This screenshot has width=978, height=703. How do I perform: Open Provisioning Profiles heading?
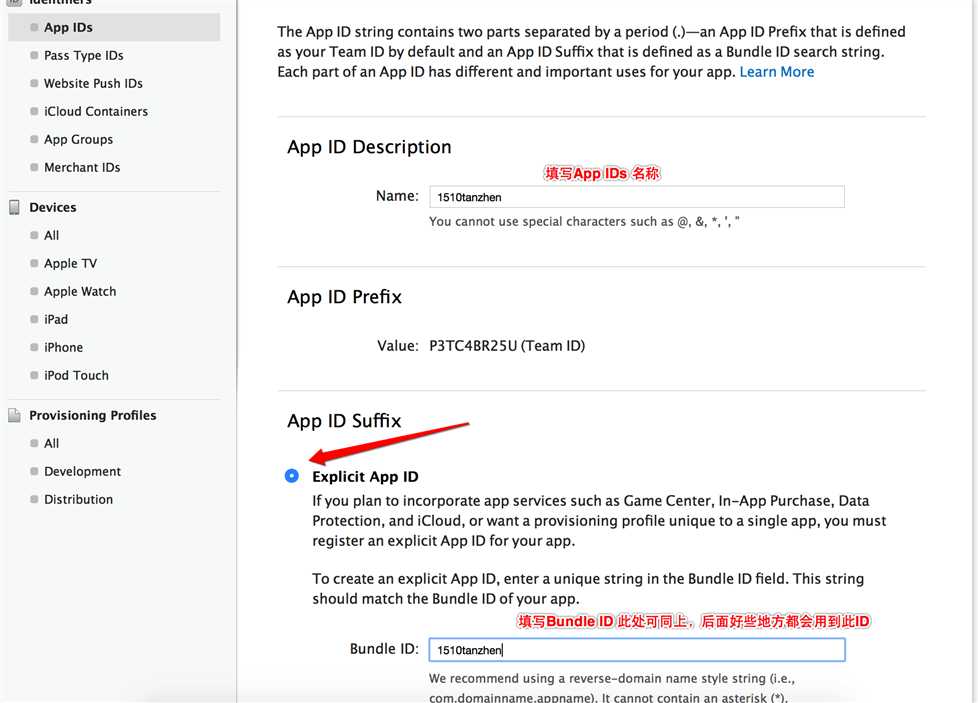coord(92,415)
